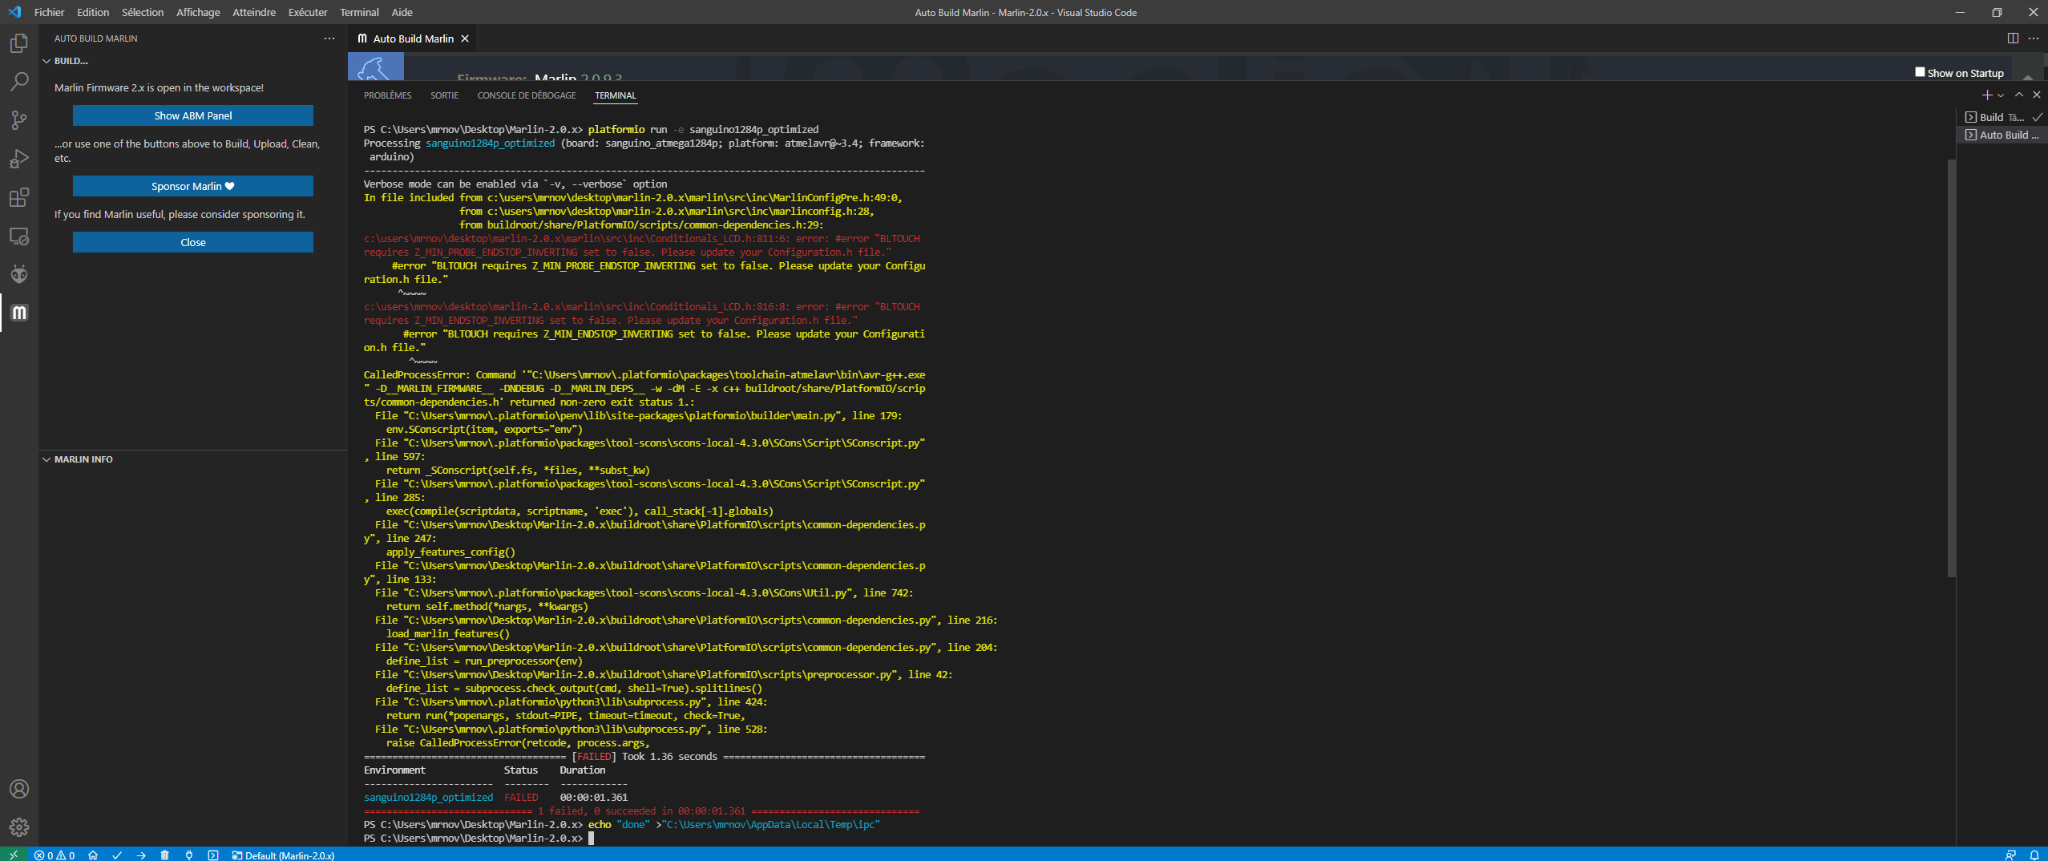Click the Show ABM Panel button
Viewport: 2048px width, 861px height.
pyautogui.click(x=193, y=116)
